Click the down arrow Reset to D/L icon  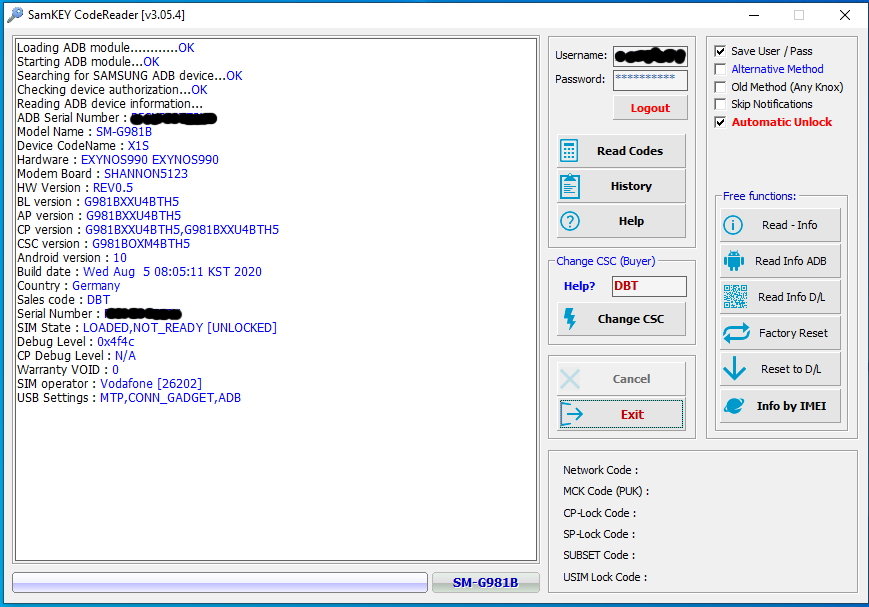734,369
